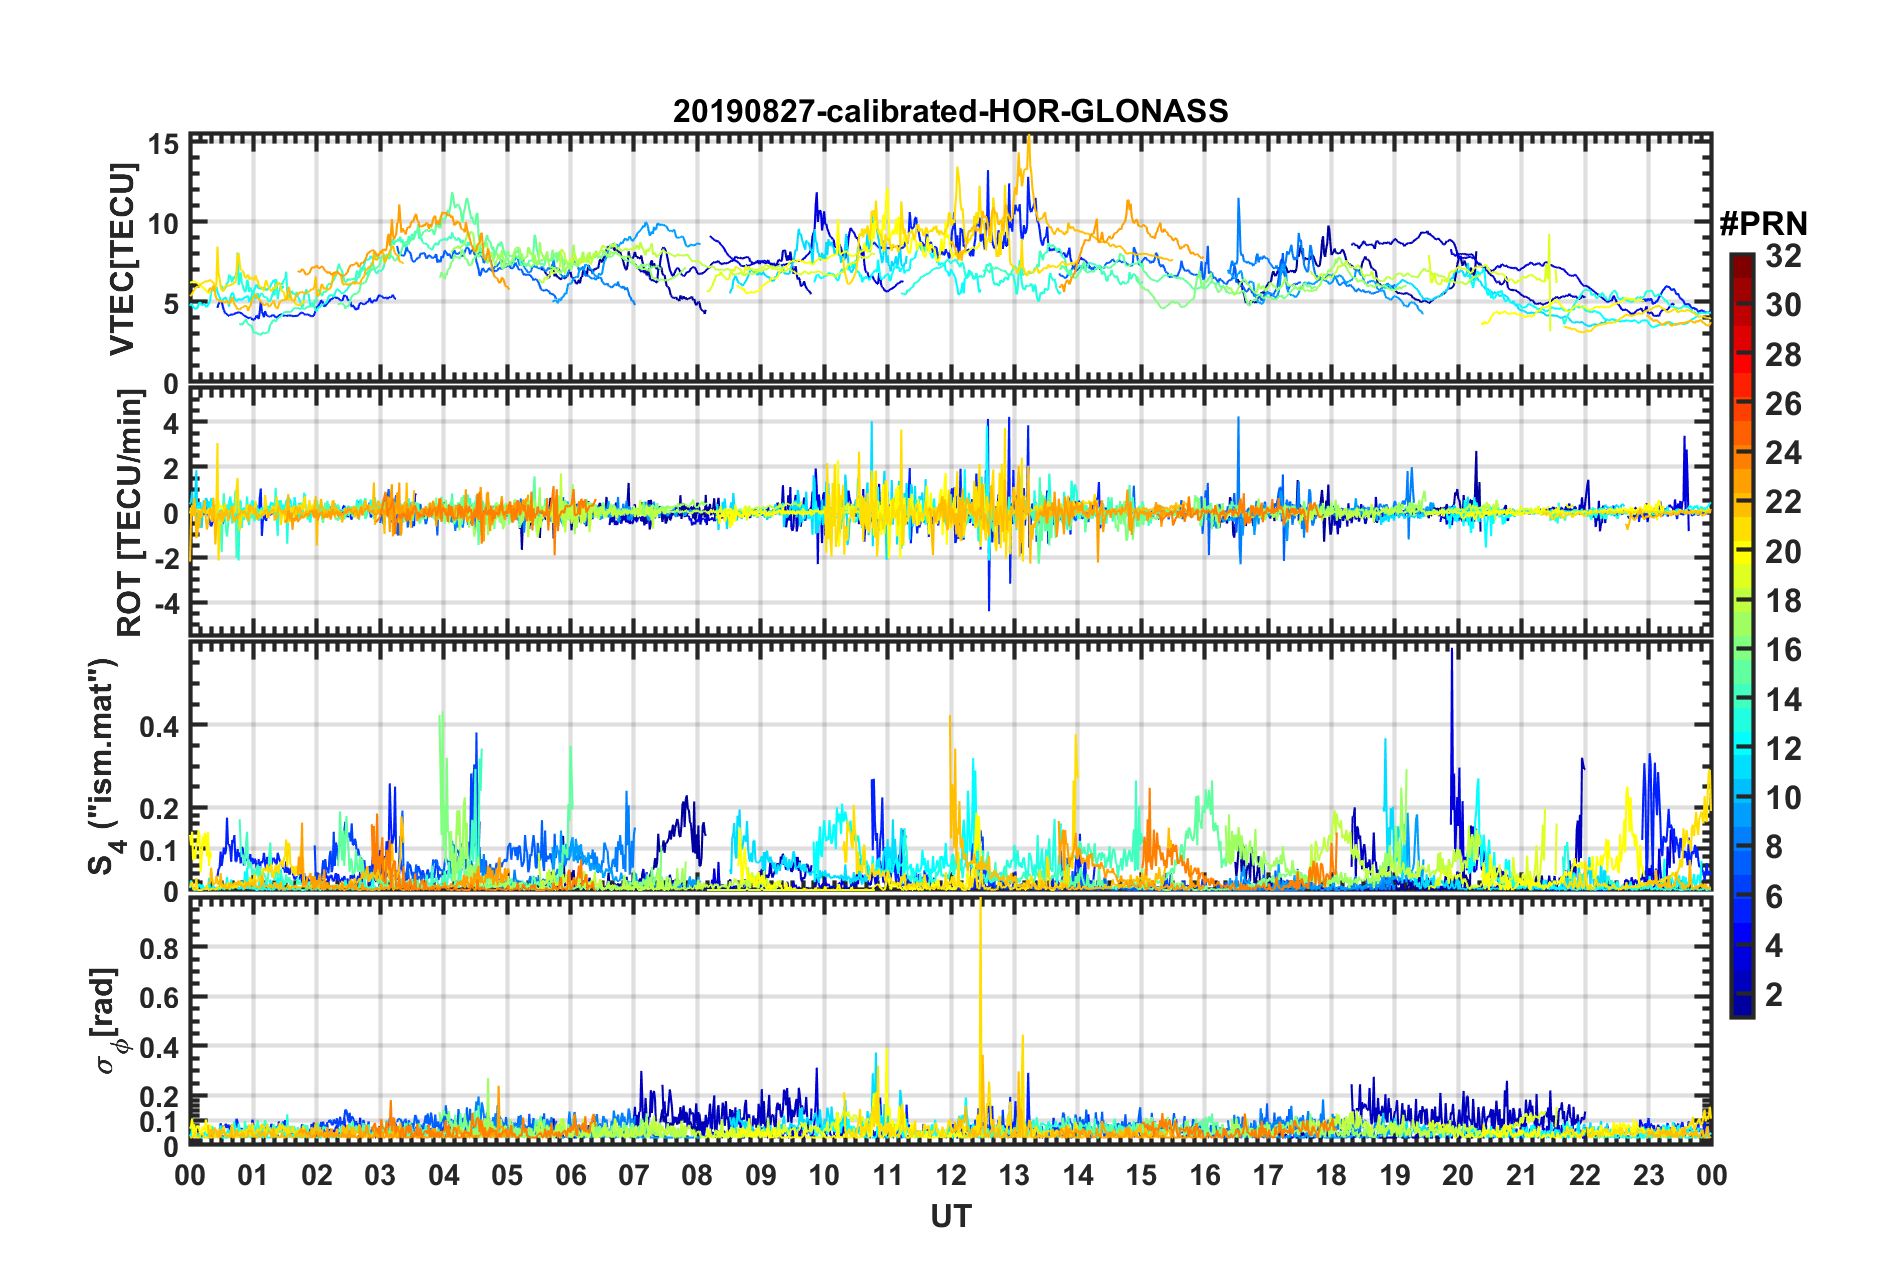1902x1272 pixels.
Task: Select the "07" hour label on the UT axis
Action: [634, 1175]
